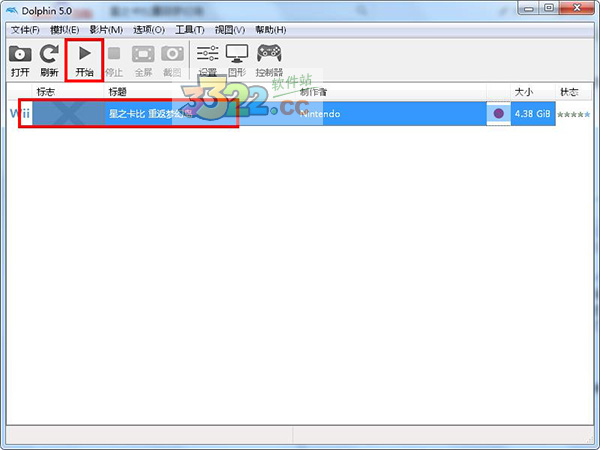Screen dimensions: 600x450
Task: Sort by 标志 column header
Action: click(x=68, y=92)
